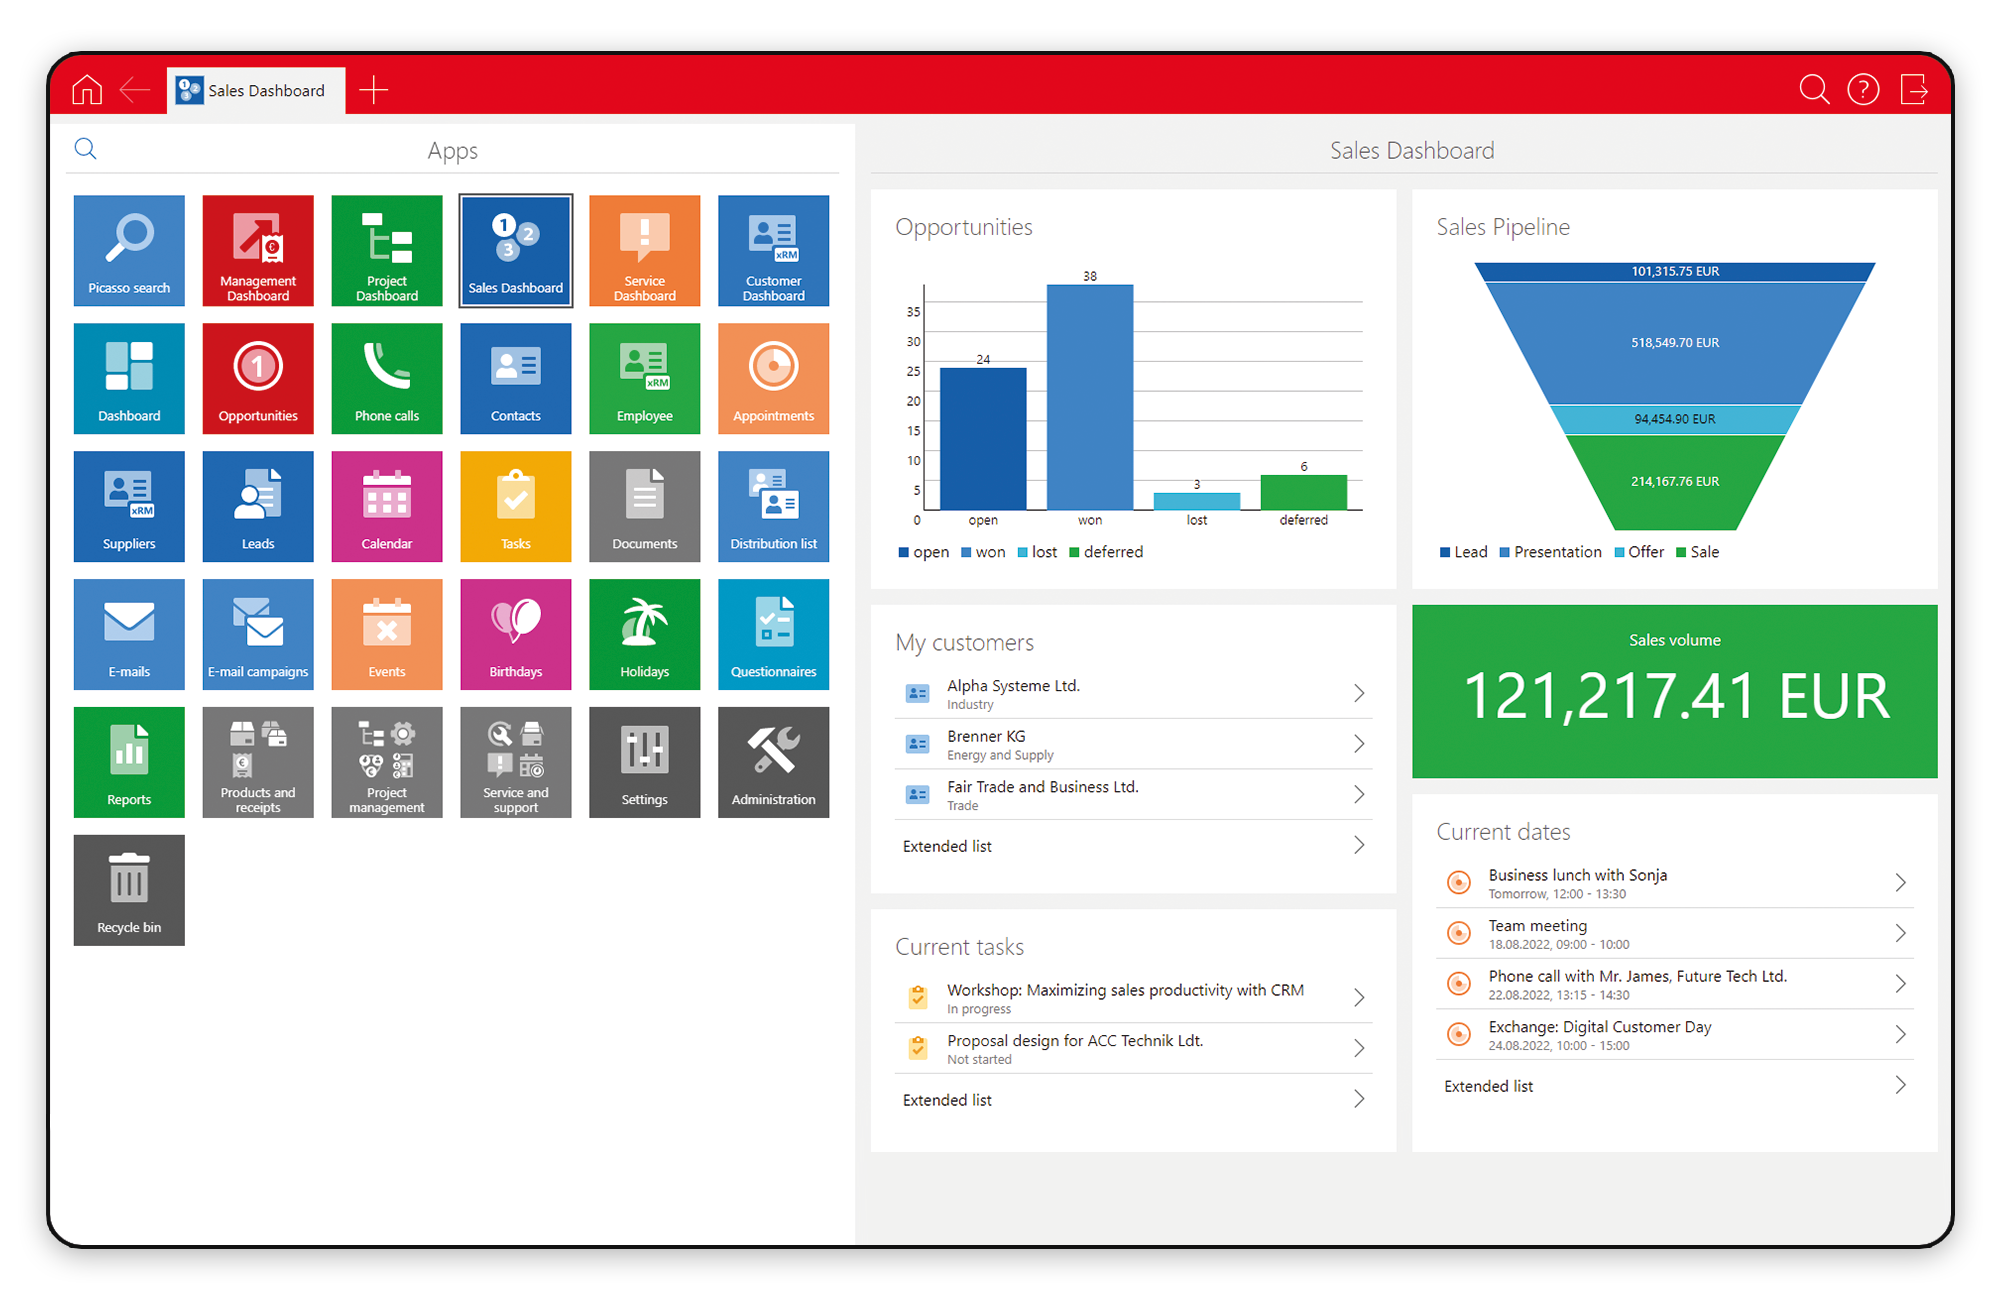Open the Picasso search app
This screenshot has width=2000, height=1300.
click(128, 250)
